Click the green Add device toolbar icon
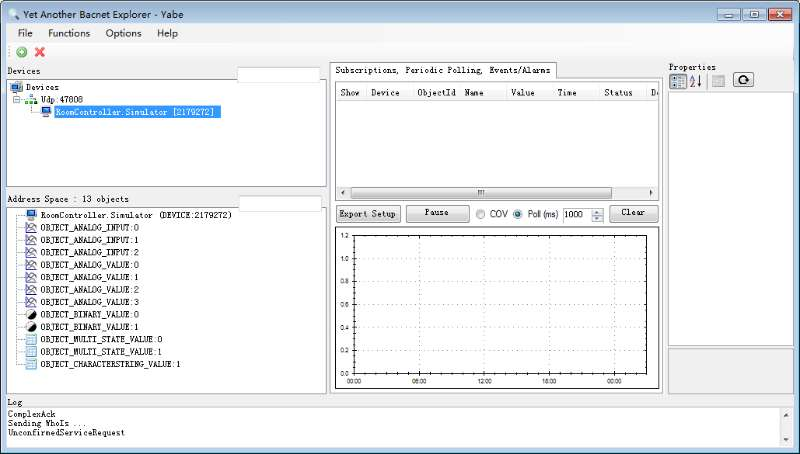This screenshot has width=800, height=454. coord(22,52)
